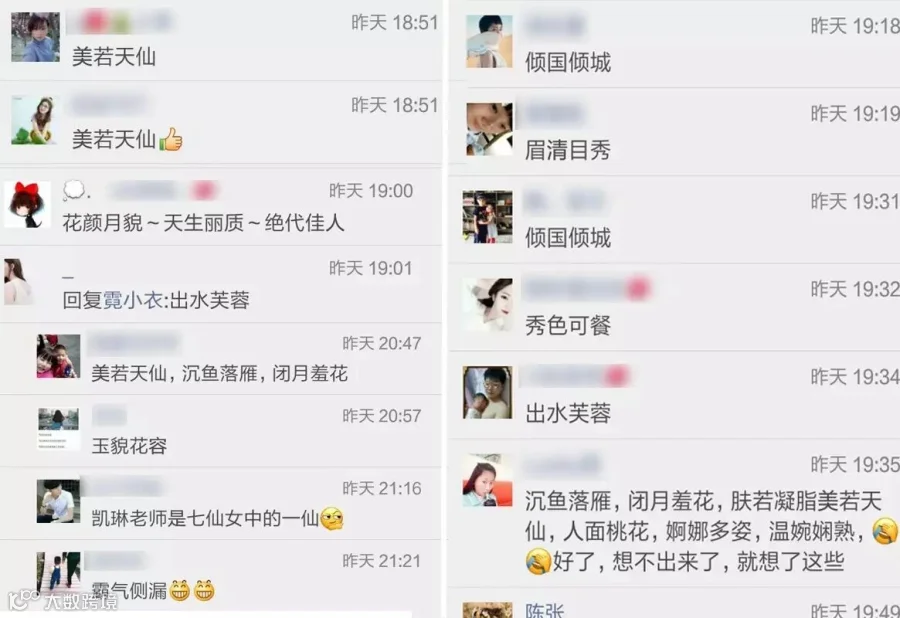Tap laughing emoji after 温婉娴熟
900x618 pixels.
click(x=885, y=531)
